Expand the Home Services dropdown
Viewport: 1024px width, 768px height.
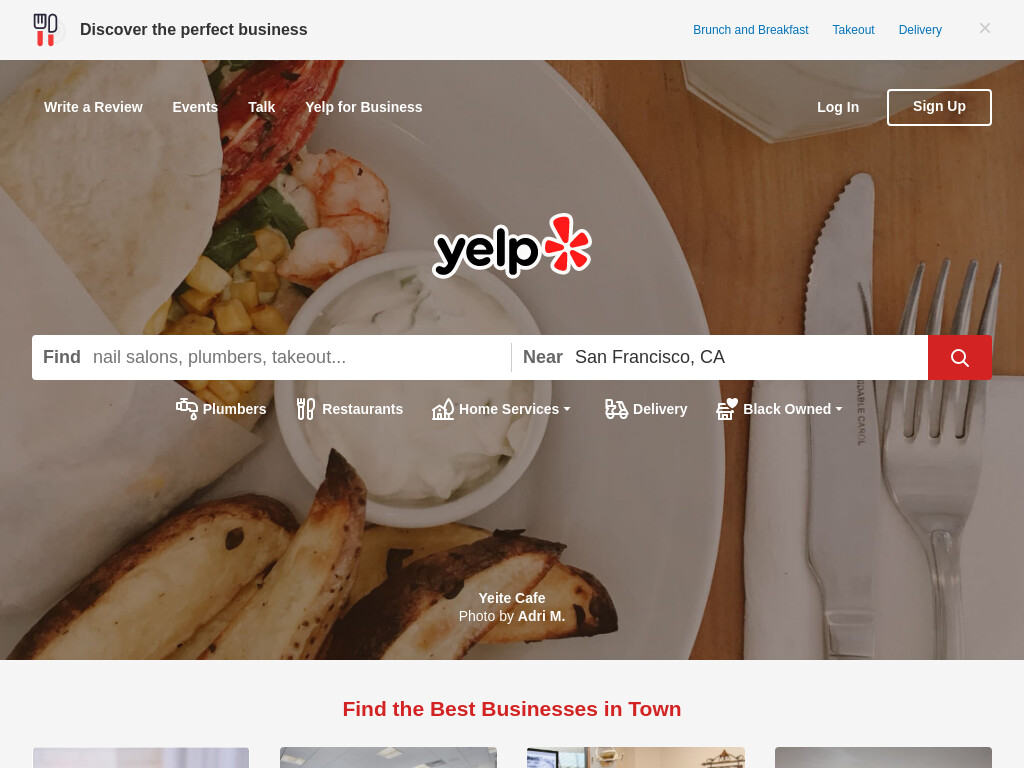click(x=567, y=409)
